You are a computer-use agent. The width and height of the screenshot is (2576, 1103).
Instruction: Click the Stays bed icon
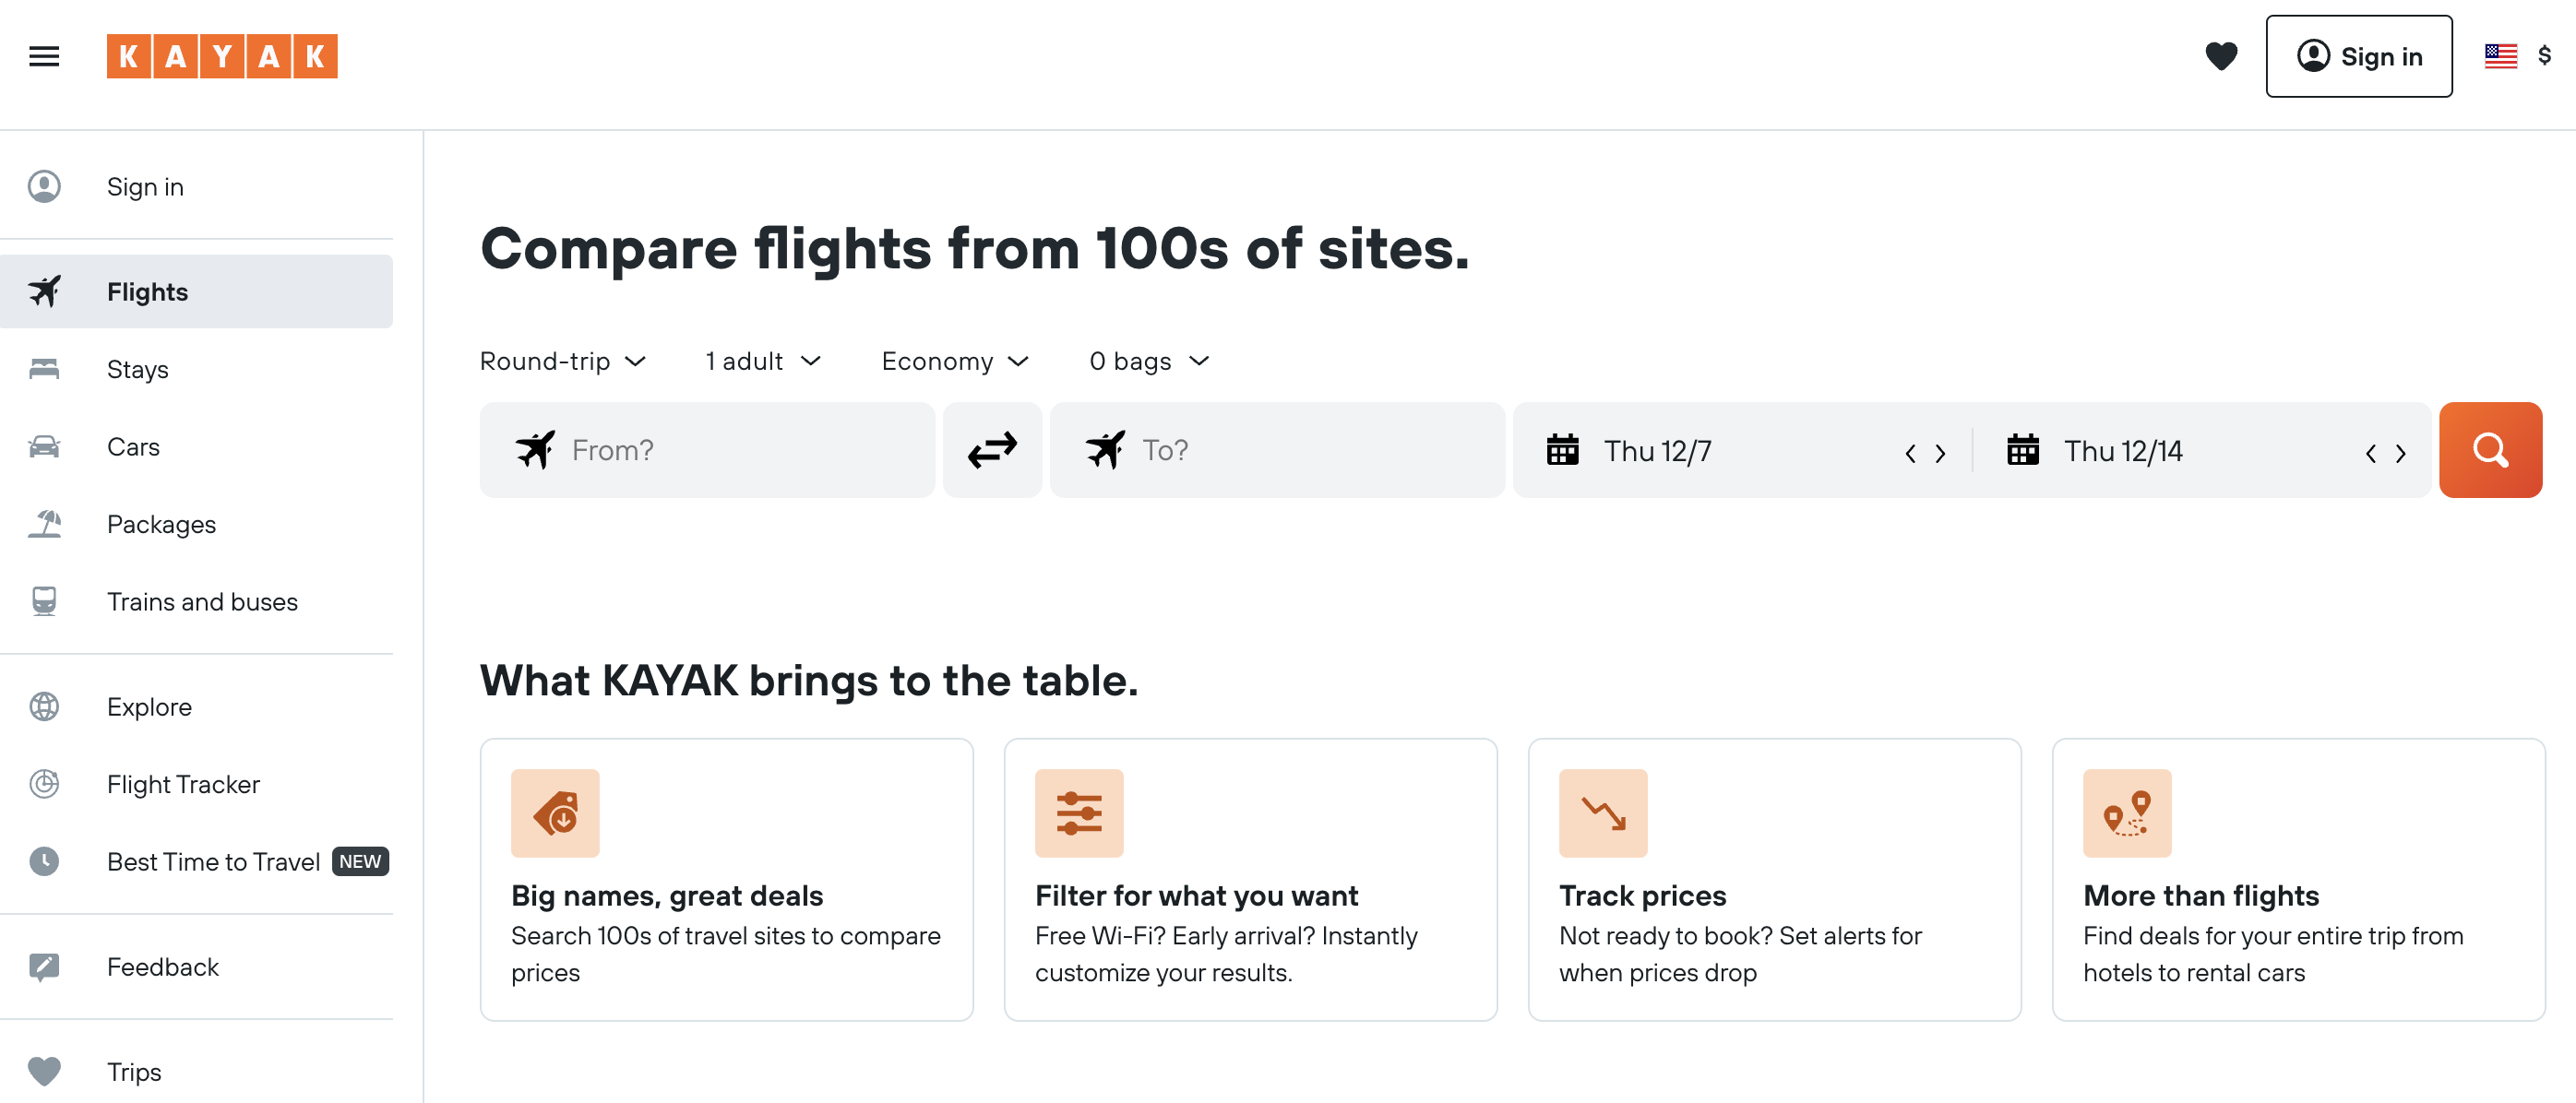click(x=44, y=369)
